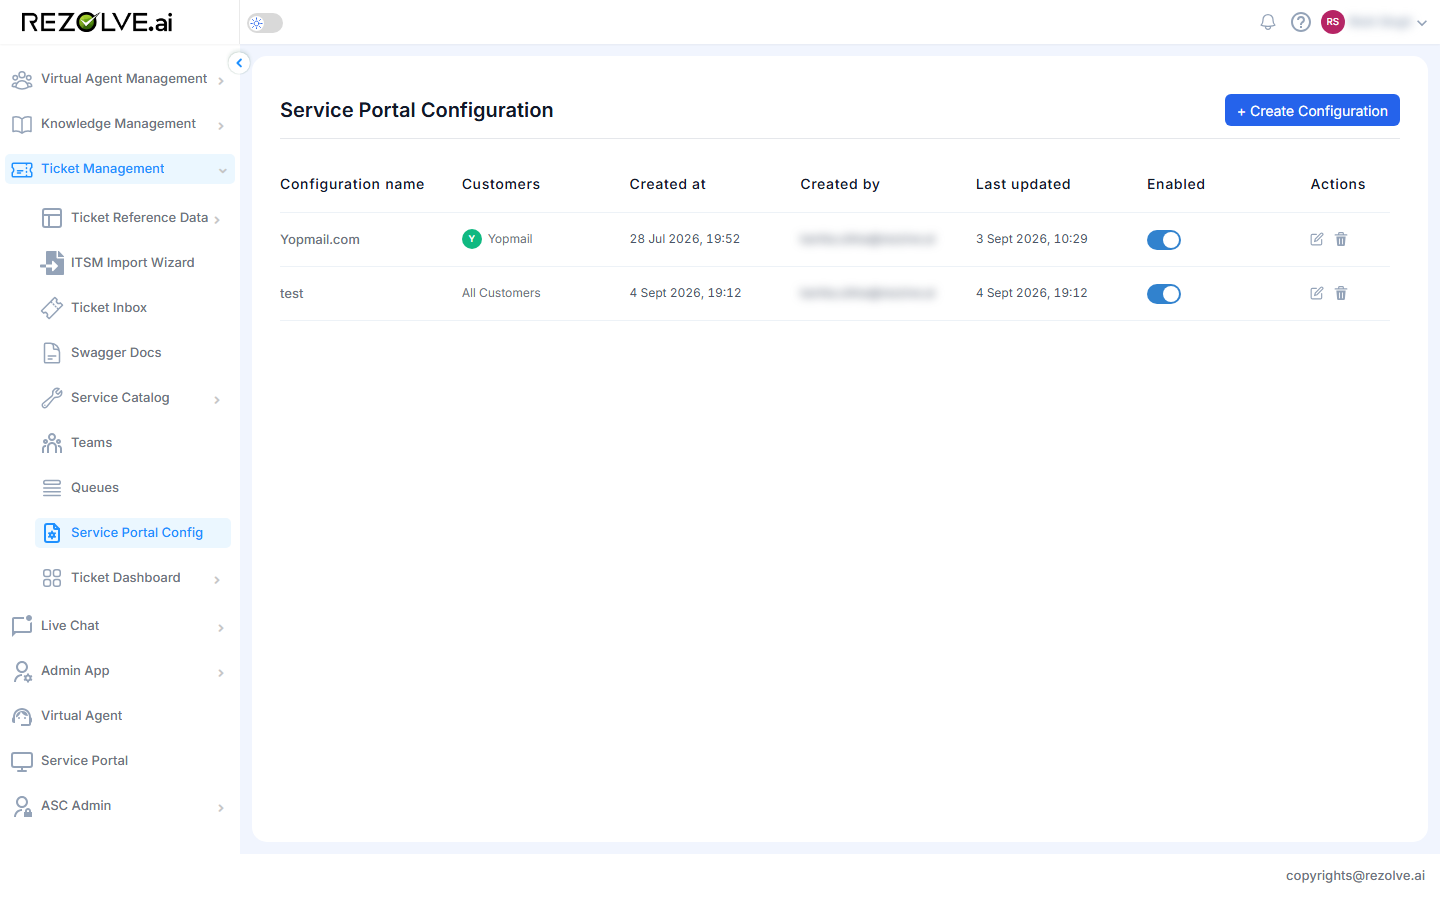Click the Swagger Docs document icon
Screen dimensions: 1440x900
(x=52, y=353)
